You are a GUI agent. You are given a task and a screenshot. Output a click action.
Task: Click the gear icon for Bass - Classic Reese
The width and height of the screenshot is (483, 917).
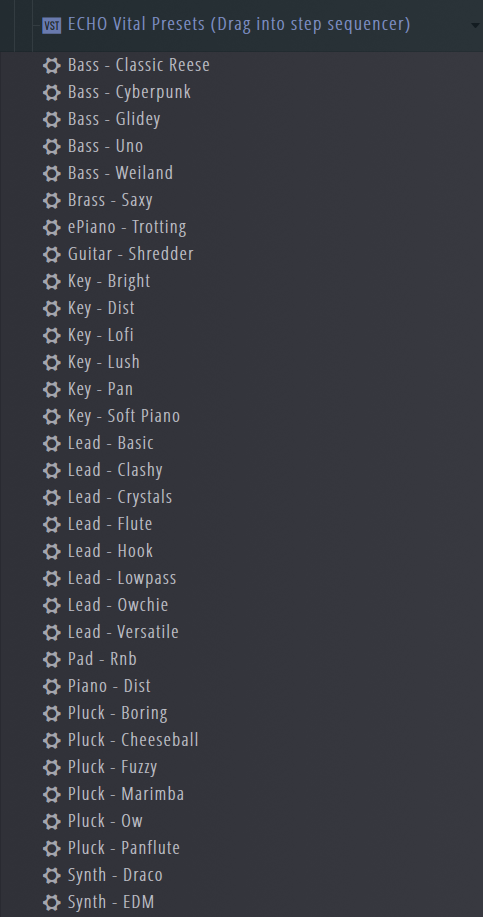52,66
